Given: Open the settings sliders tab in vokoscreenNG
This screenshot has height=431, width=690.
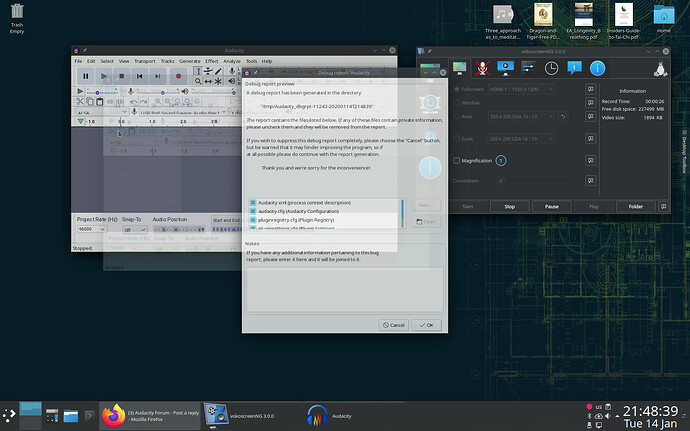Looking at the screenshot, I should coord(528,68).
